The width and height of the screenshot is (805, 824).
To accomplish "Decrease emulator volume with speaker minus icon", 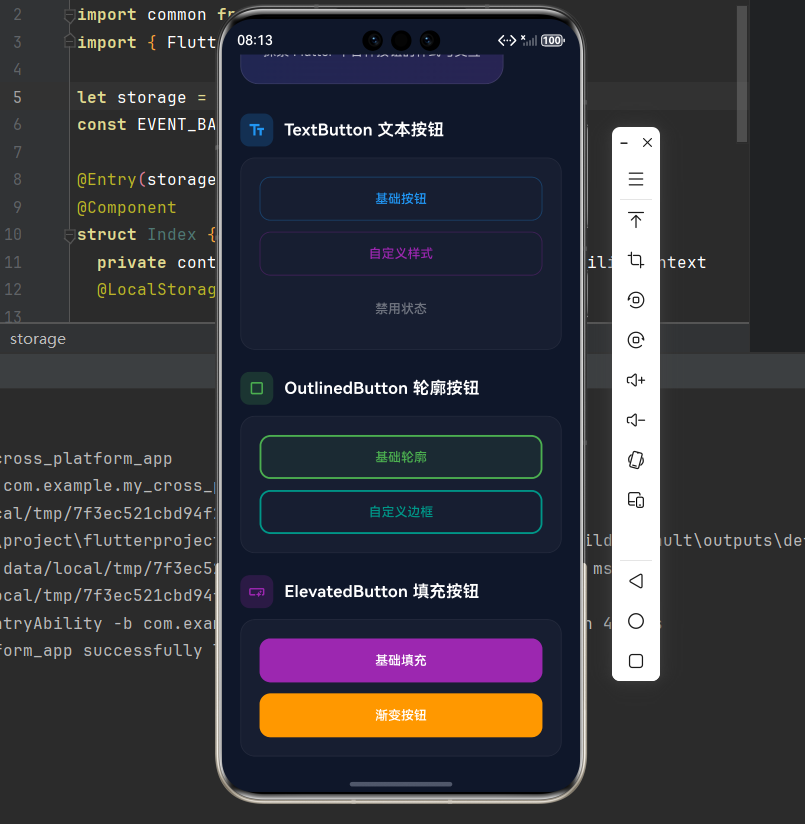I will (x=636, y=420).
